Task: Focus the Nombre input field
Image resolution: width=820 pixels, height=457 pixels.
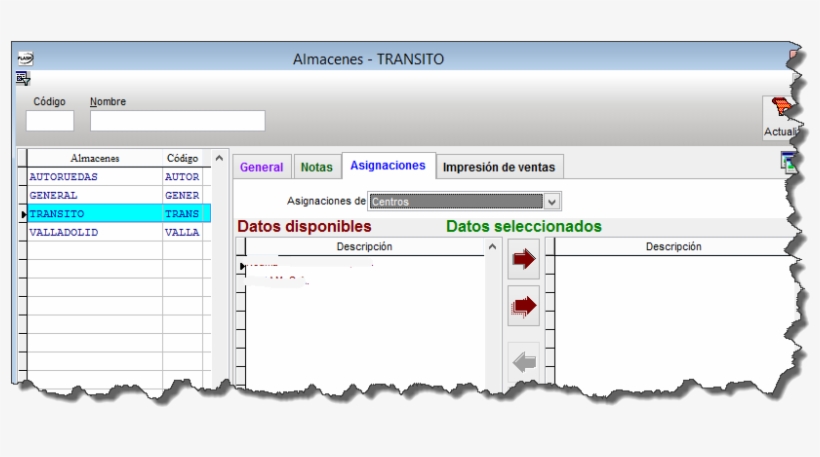Action: pos(178,121)
